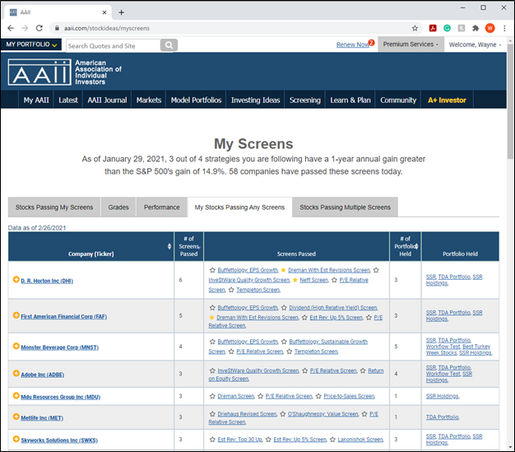
Task: Open Learn & Plan menu
Action: point(350,100)
